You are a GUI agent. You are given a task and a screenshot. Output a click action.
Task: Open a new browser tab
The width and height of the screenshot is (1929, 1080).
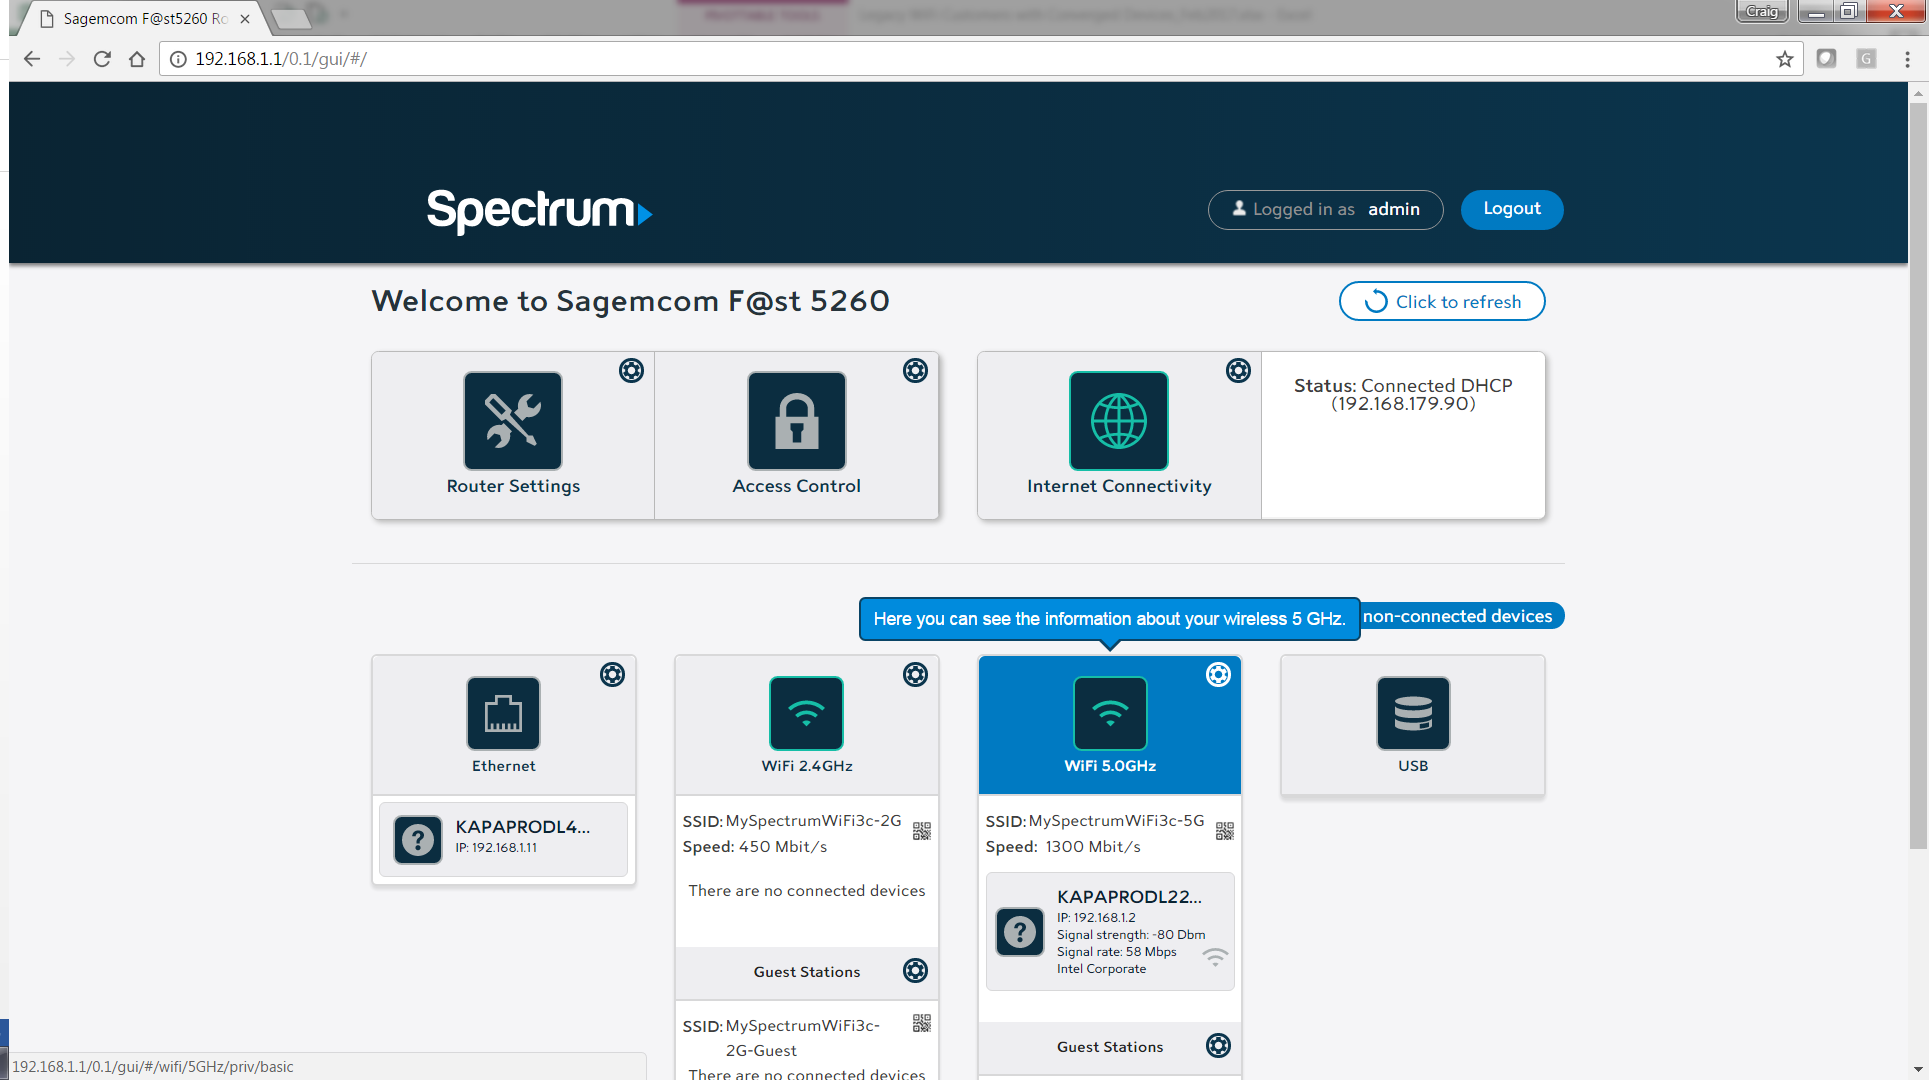[291, 18]
